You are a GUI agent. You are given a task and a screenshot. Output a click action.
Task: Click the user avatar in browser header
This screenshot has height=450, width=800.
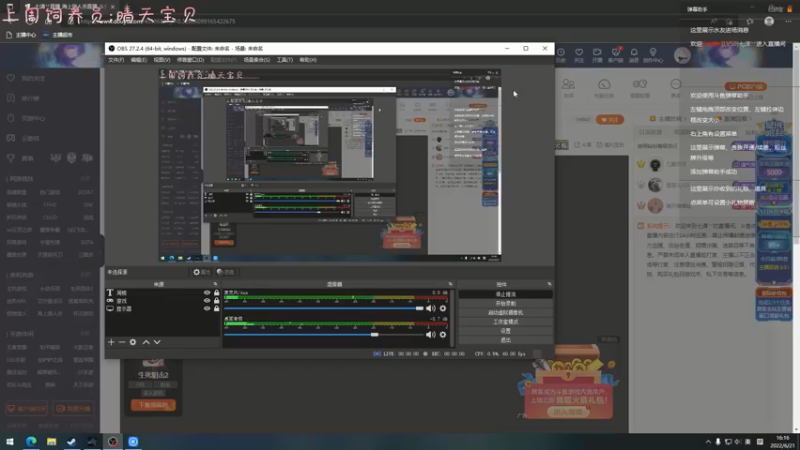coord(682,55)
